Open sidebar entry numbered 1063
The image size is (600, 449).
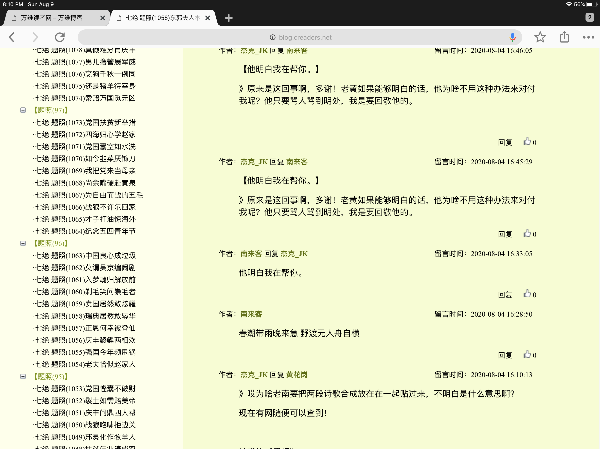pyautogui.click(x=85, y=256)
